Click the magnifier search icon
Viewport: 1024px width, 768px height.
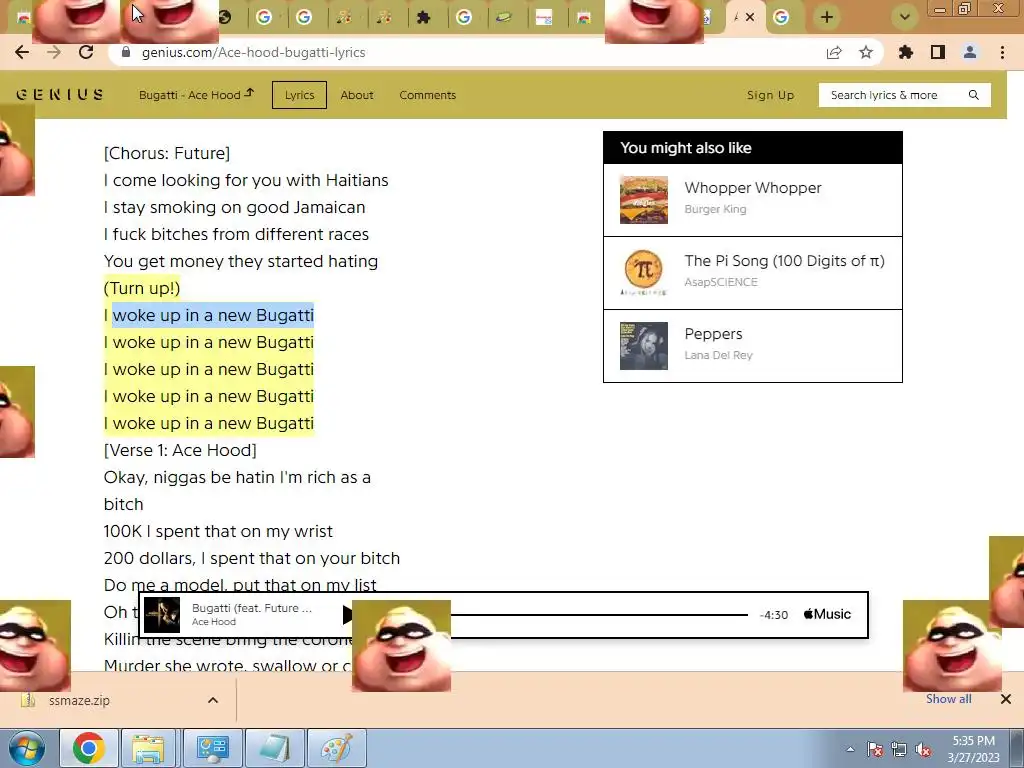tap(974, 95)
